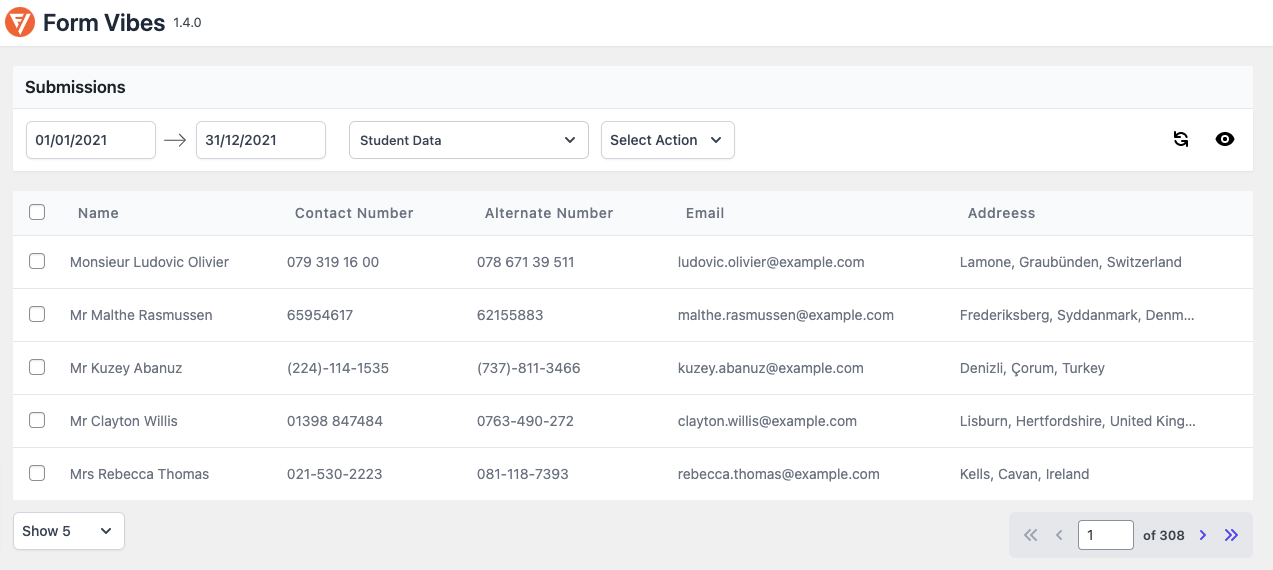Screen dimensions: 1273x570
Task: Click the Contact Number column header
Action: pos(354,213)
